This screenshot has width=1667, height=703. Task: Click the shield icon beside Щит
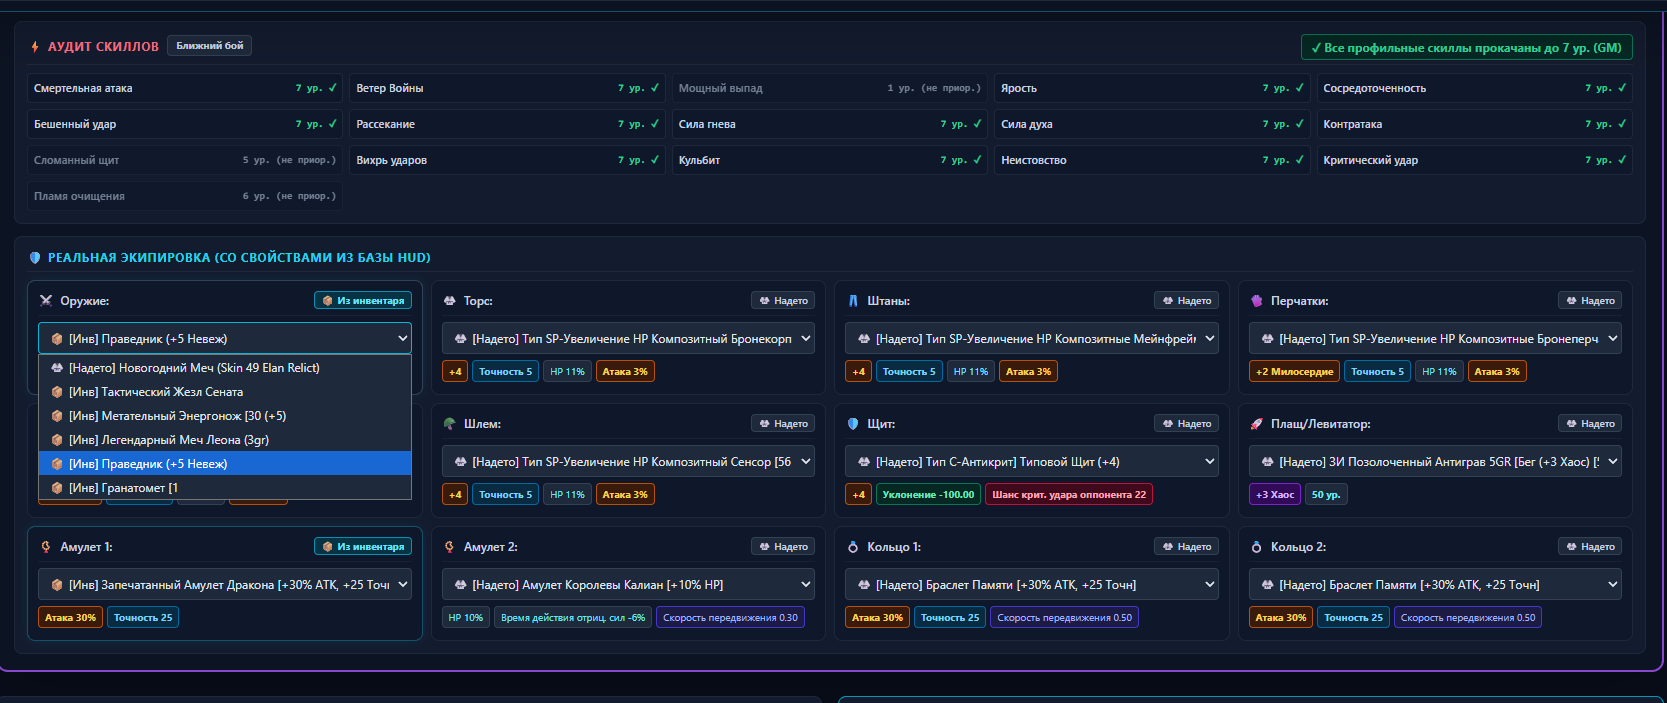click(853, 424)
